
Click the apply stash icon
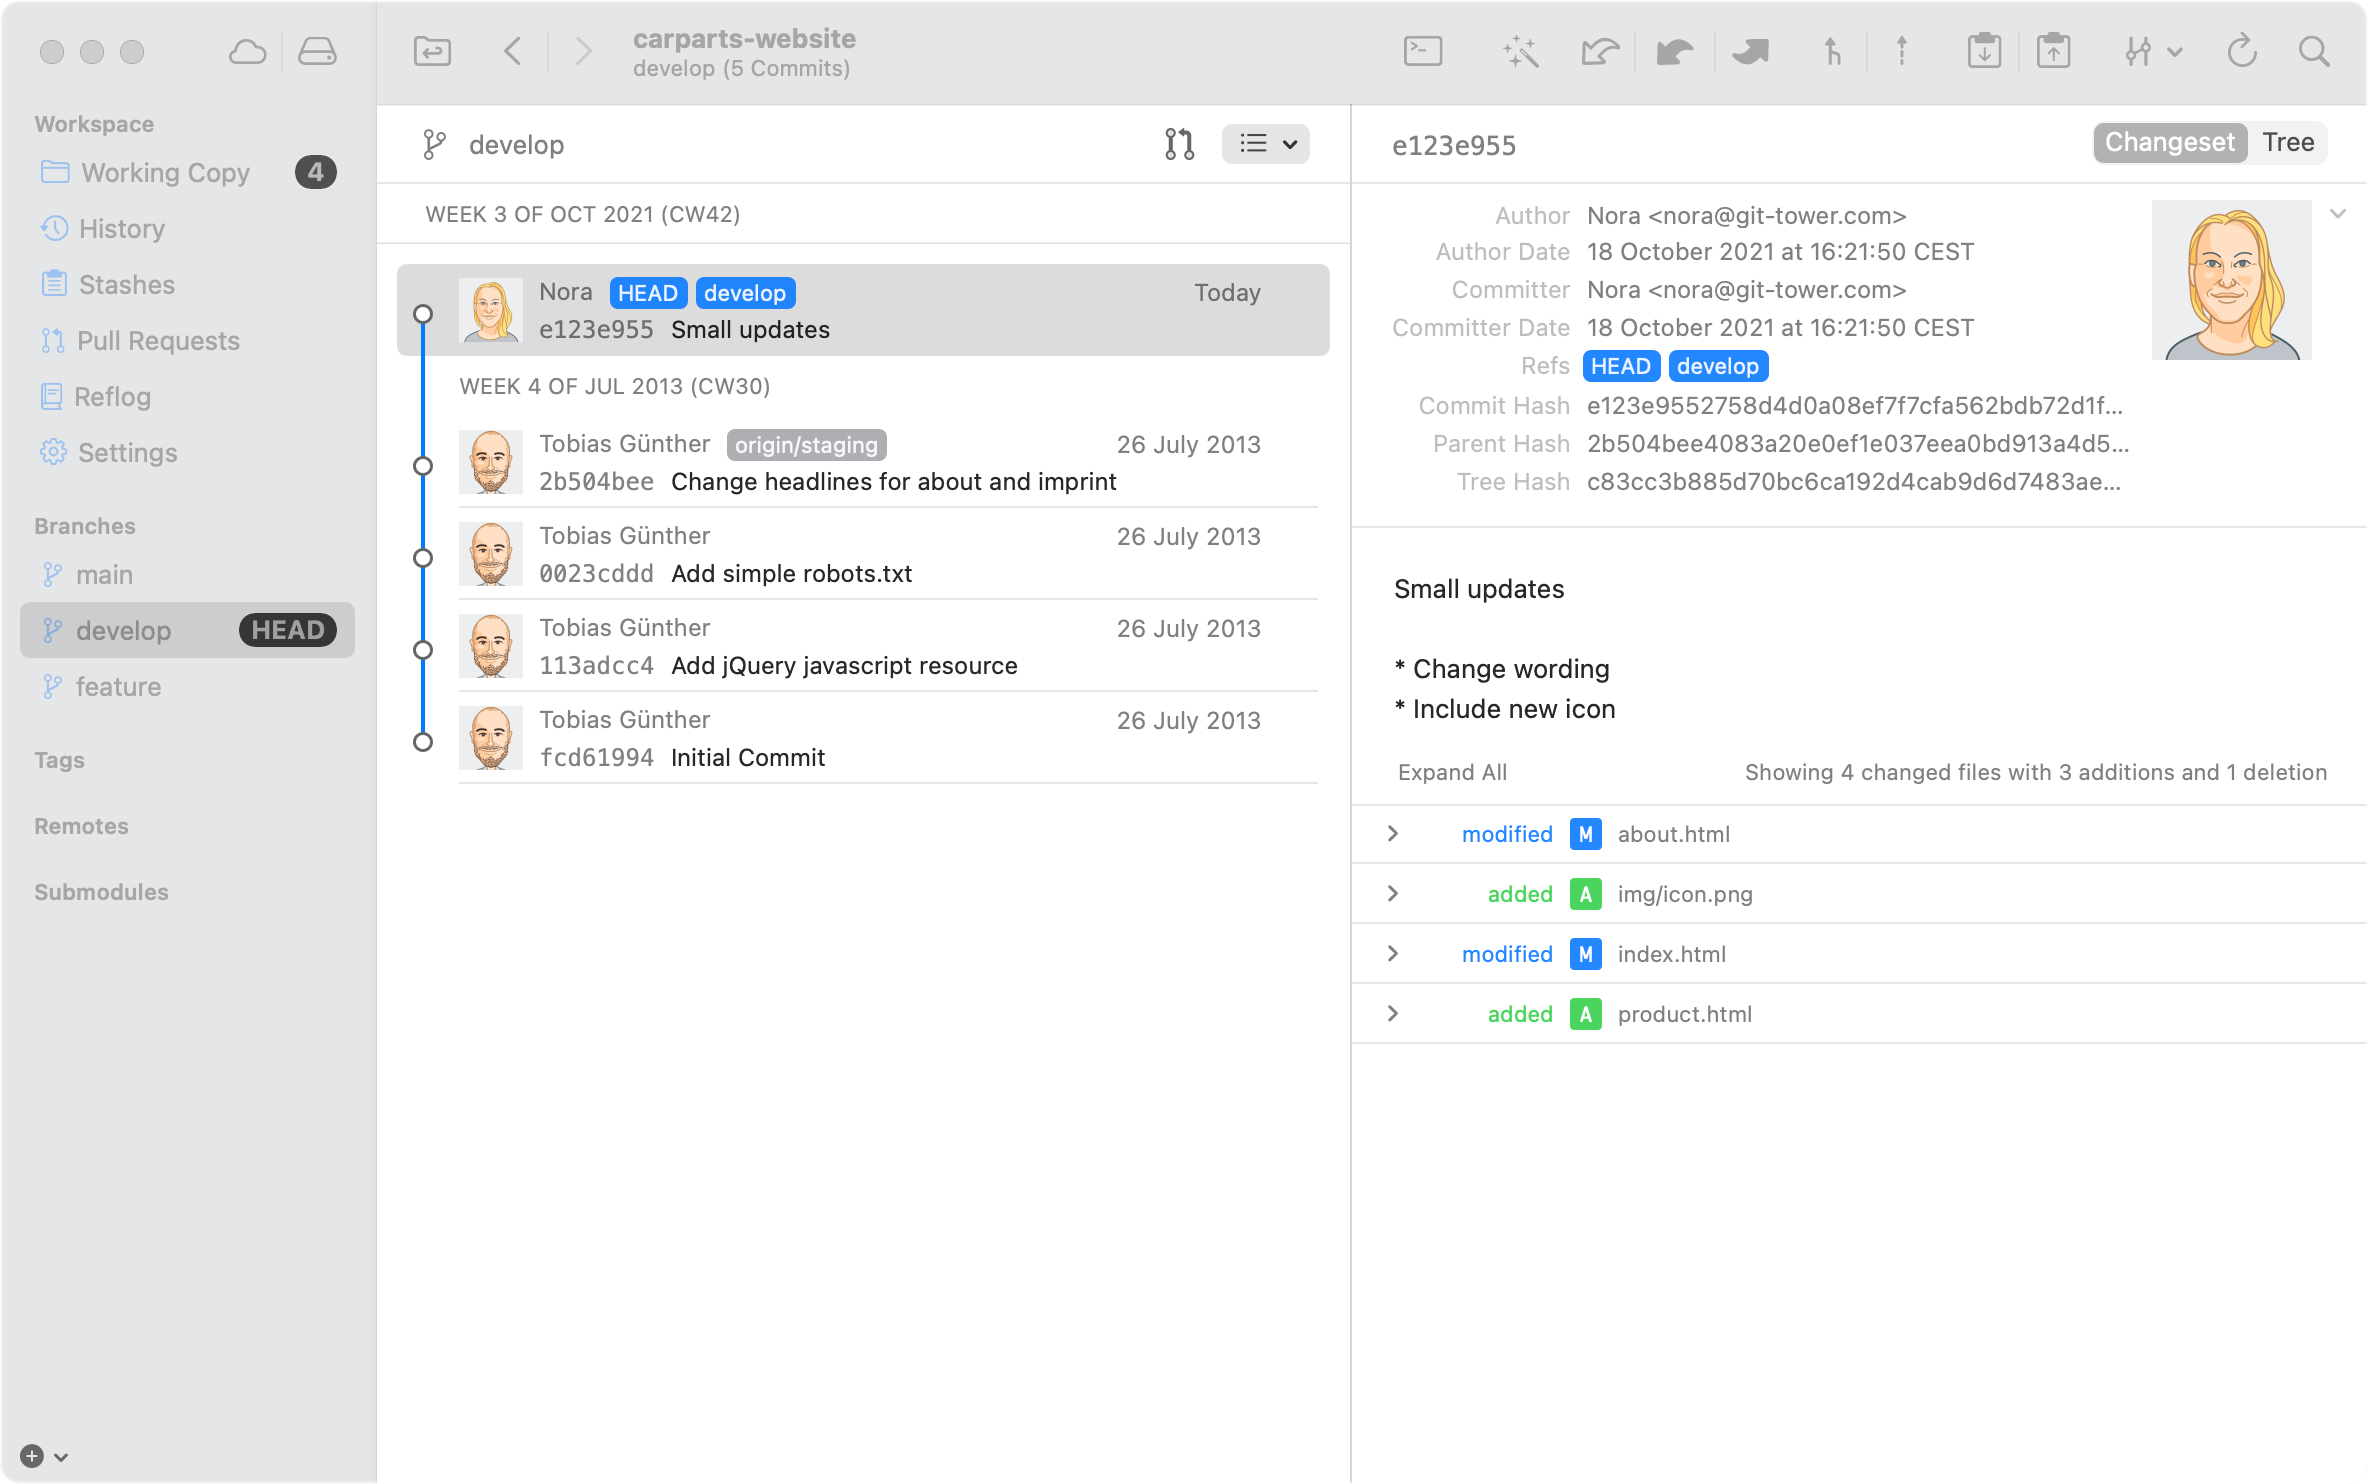pos(2053,51)
